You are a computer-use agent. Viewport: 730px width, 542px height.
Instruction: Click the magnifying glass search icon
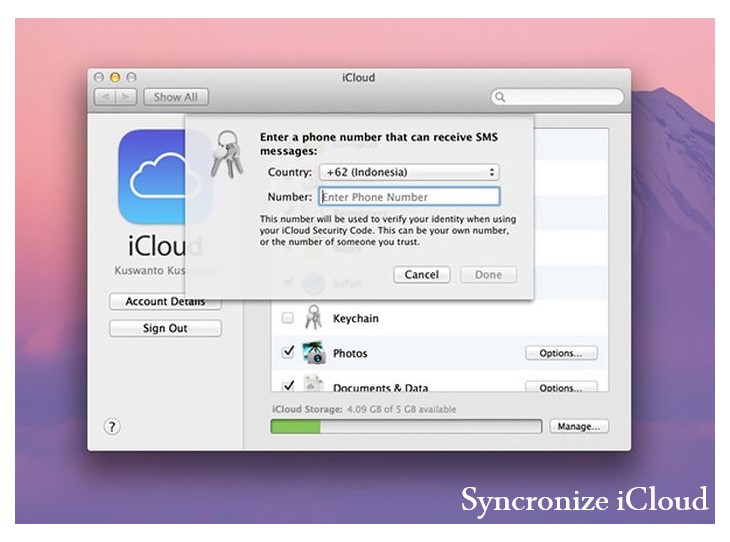pos(500,97)
